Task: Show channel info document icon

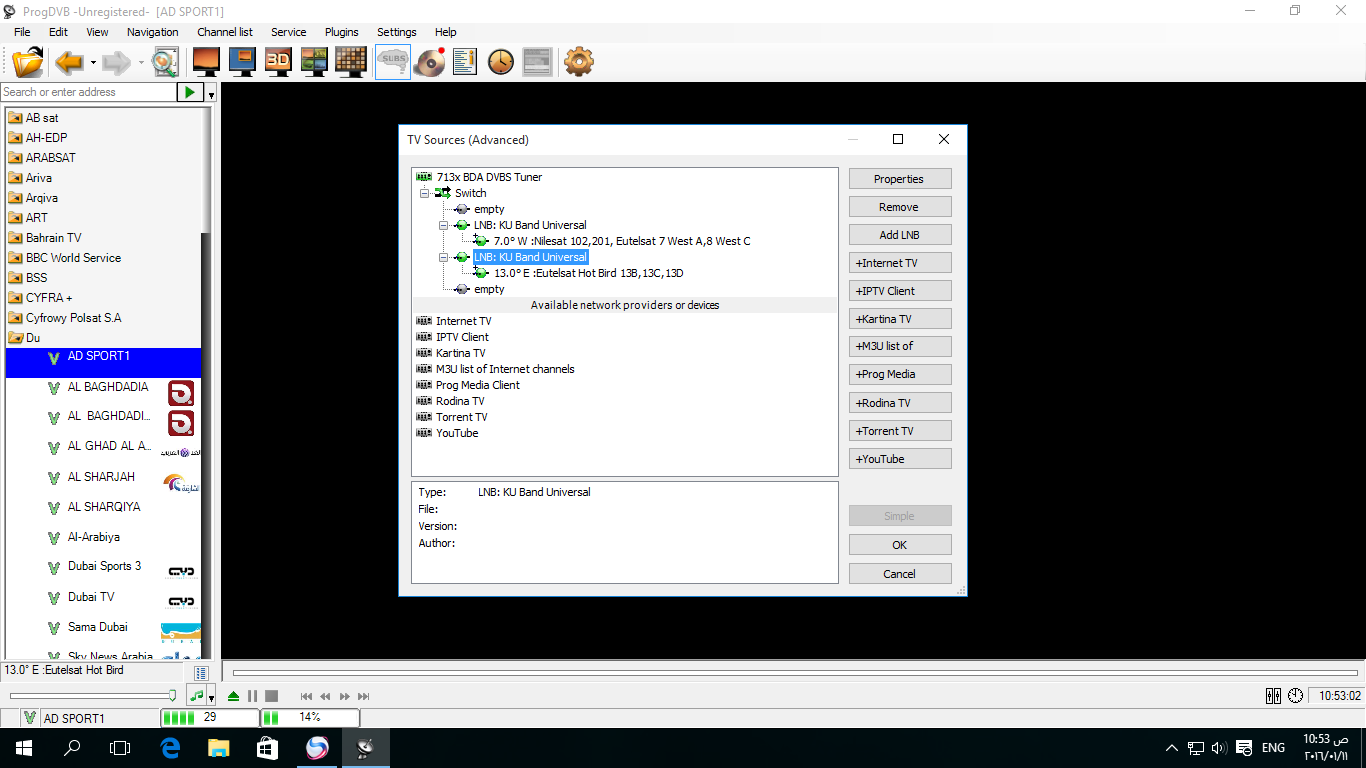Action: click(465, 62)
